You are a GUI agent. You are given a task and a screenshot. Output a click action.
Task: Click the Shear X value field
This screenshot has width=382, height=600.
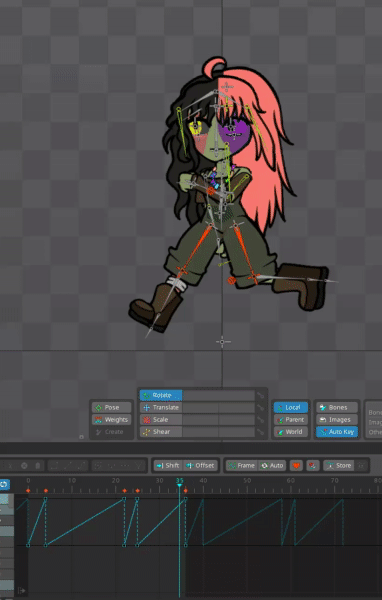[201, 432]
